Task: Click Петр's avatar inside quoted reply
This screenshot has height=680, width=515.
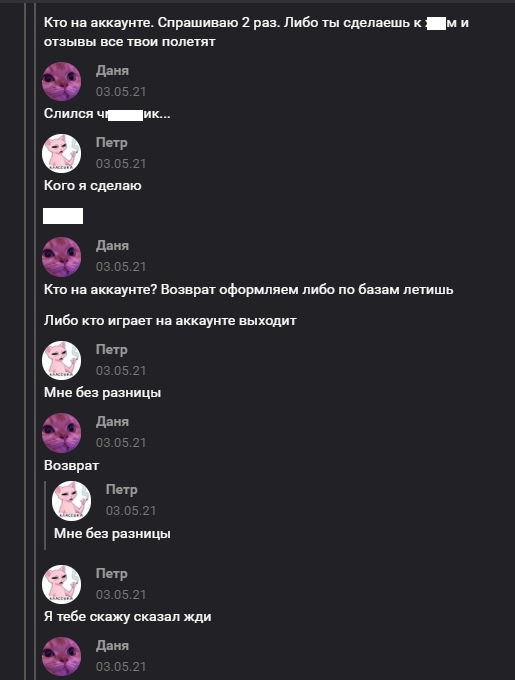Action: 72,501
